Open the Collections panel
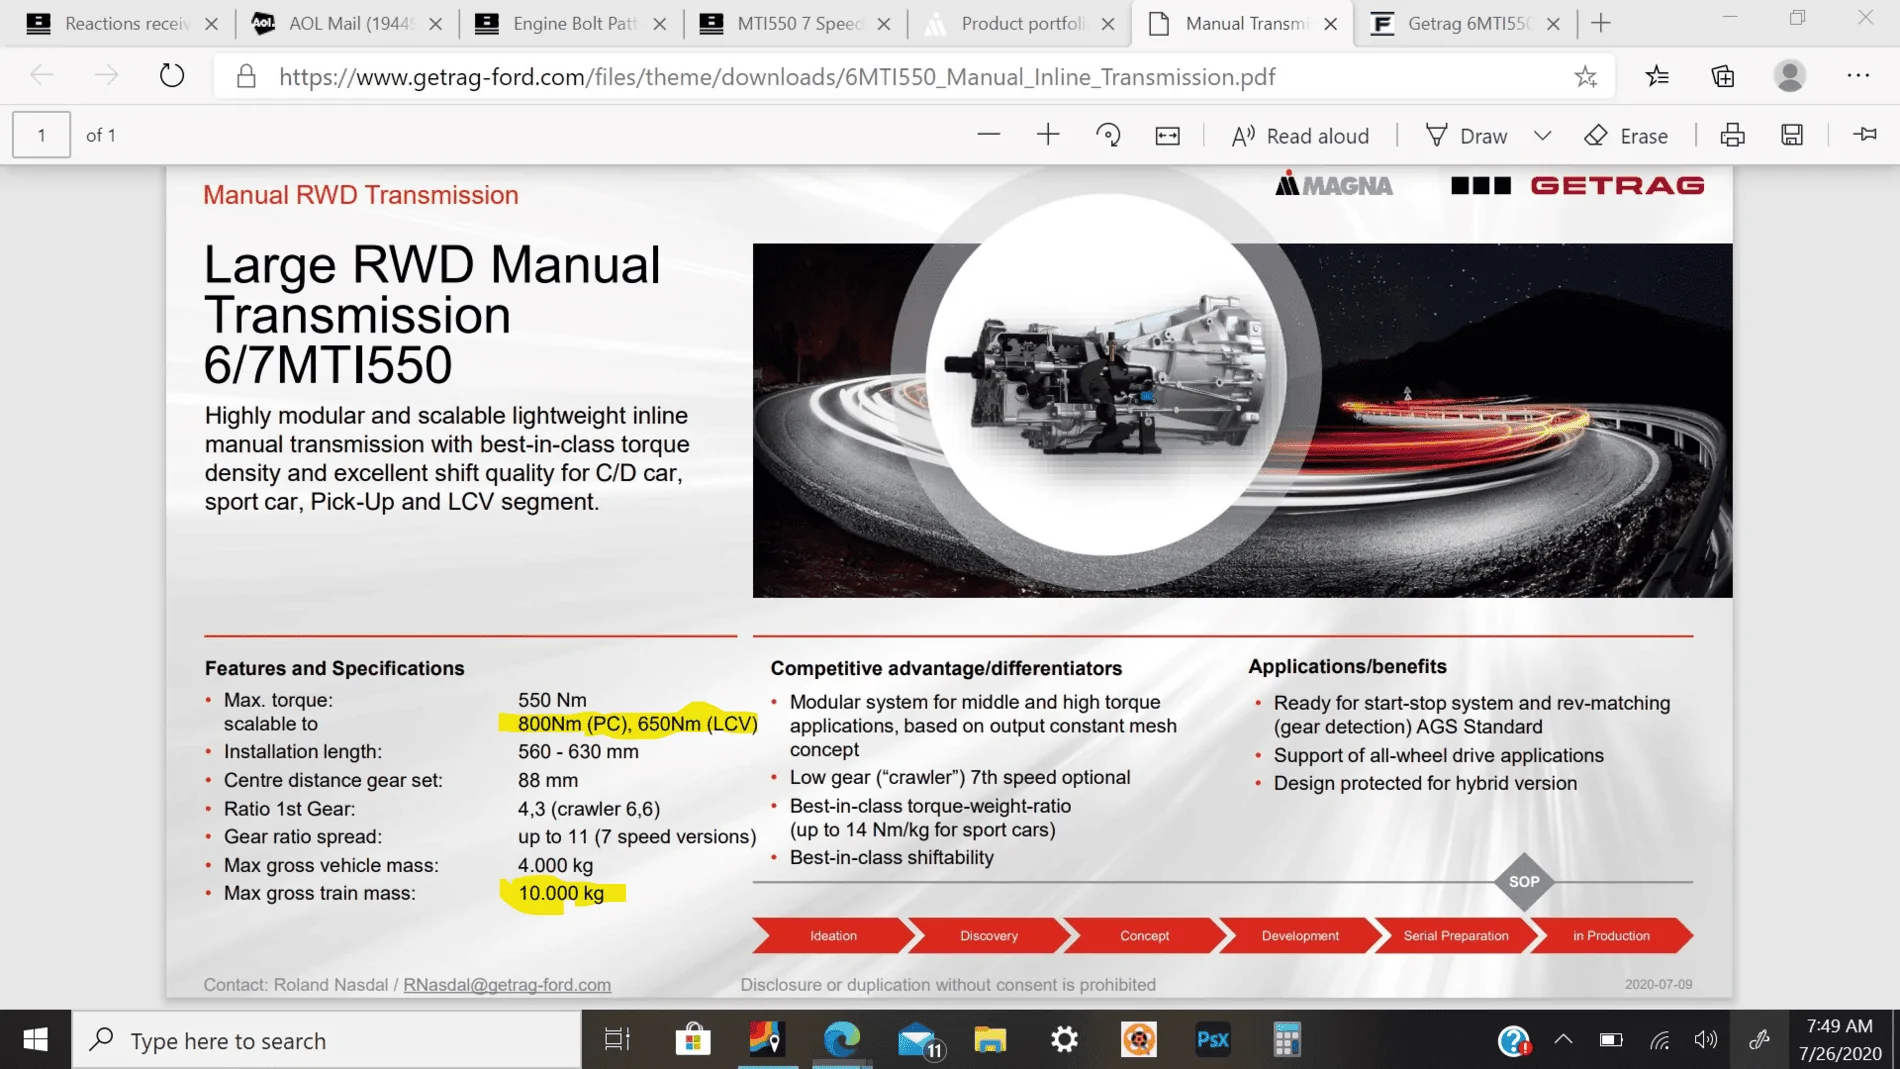This screenshot has width=1900, height=1069. tap(1723, 76)
